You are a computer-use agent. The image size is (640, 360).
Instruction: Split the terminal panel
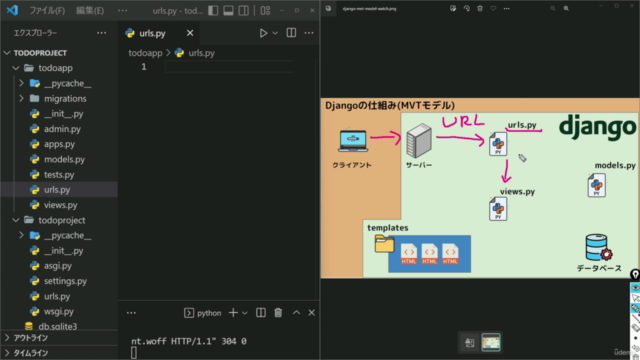(261, 313)
